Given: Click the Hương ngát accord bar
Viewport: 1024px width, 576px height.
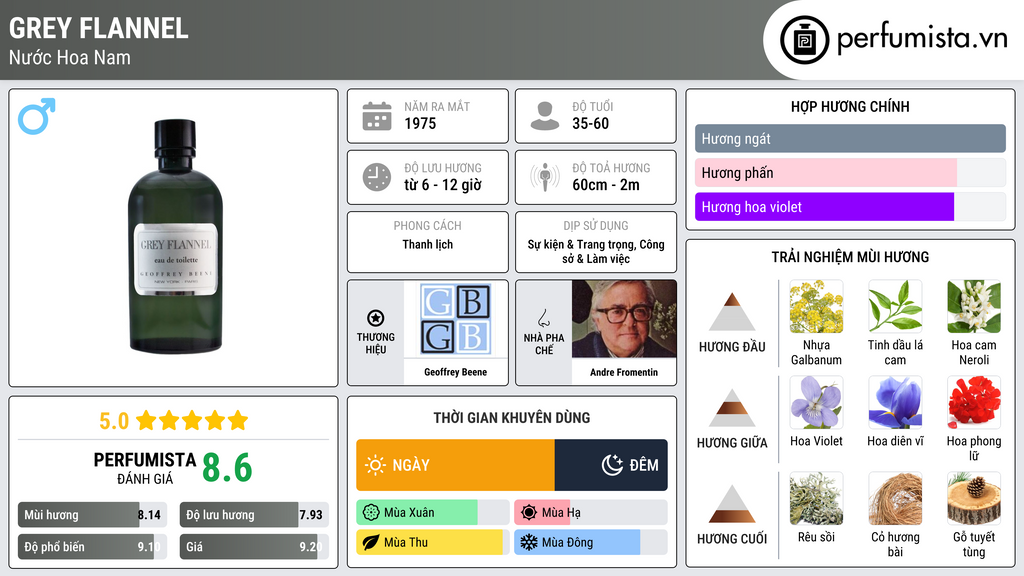Looking at the screenshot, I should click(x=850, y=138).
